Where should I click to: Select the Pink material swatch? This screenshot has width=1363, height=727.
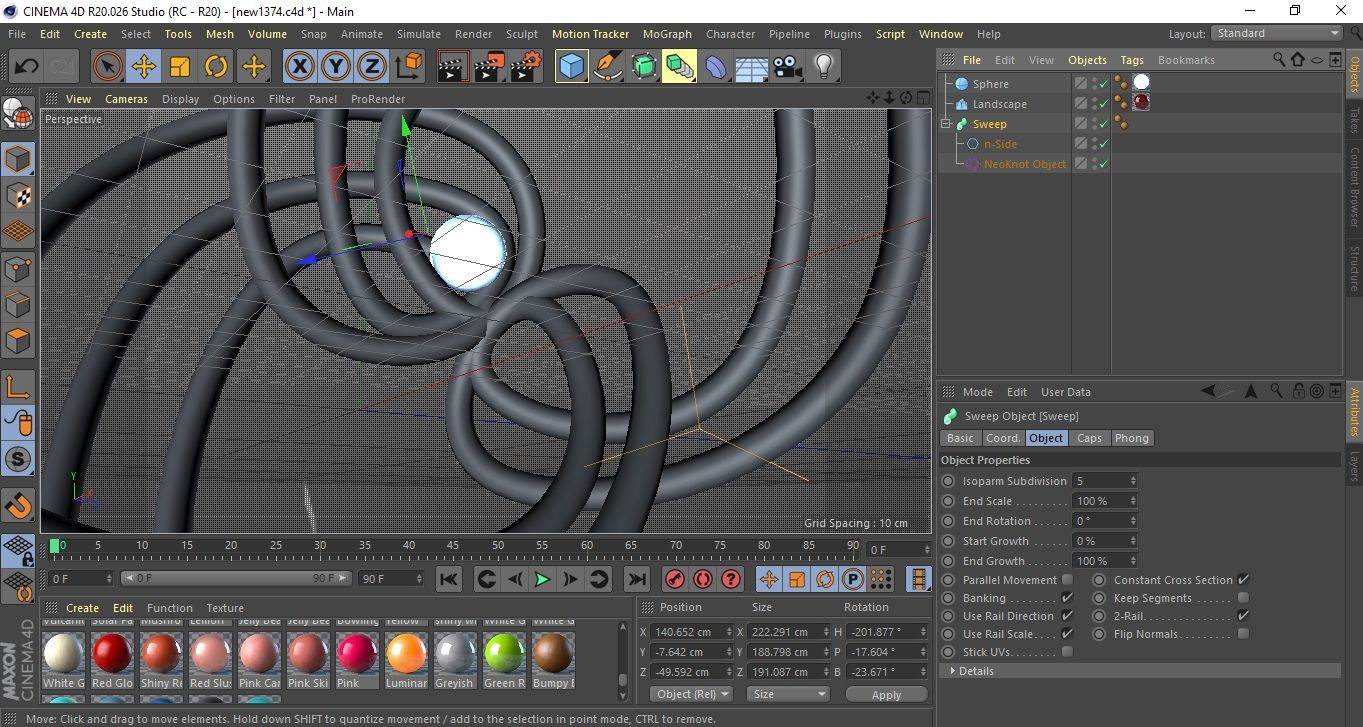pos(357,660)
